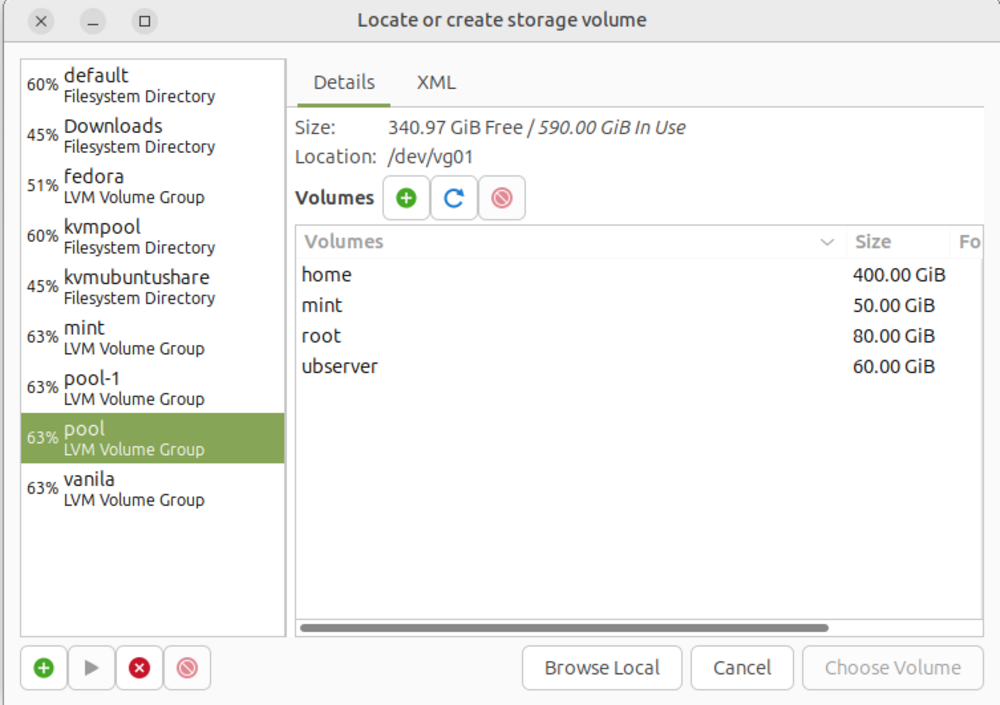Select the ubserver volume row
The image size is (1000, 705).
tap(340, 367)
